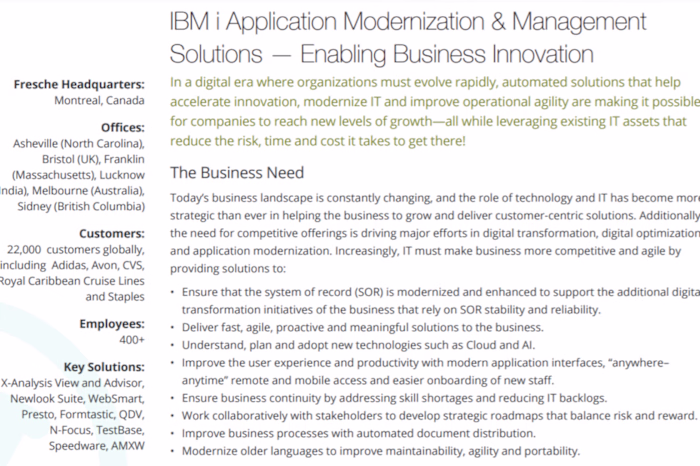Click the line starting 'the need for competitive offerings'
Viewport: 700px width, 466px height.
(x=435, y=233)
